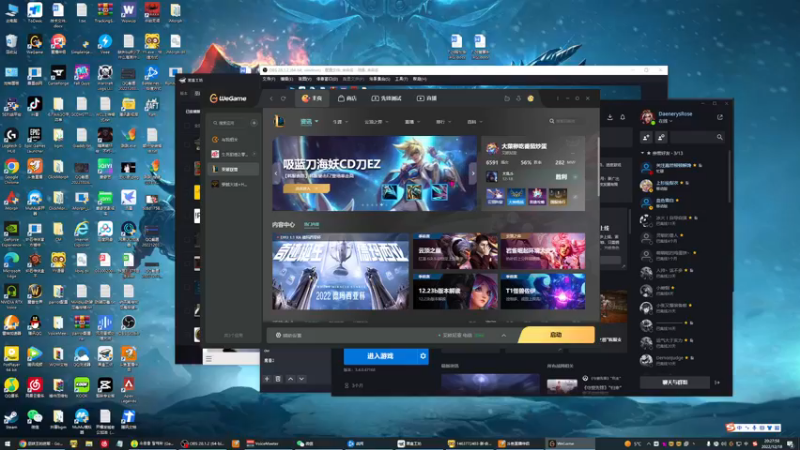The height and width of the screenshot is (450, 800).
Task: Show the next banner slide
Action: coord(473,173)
